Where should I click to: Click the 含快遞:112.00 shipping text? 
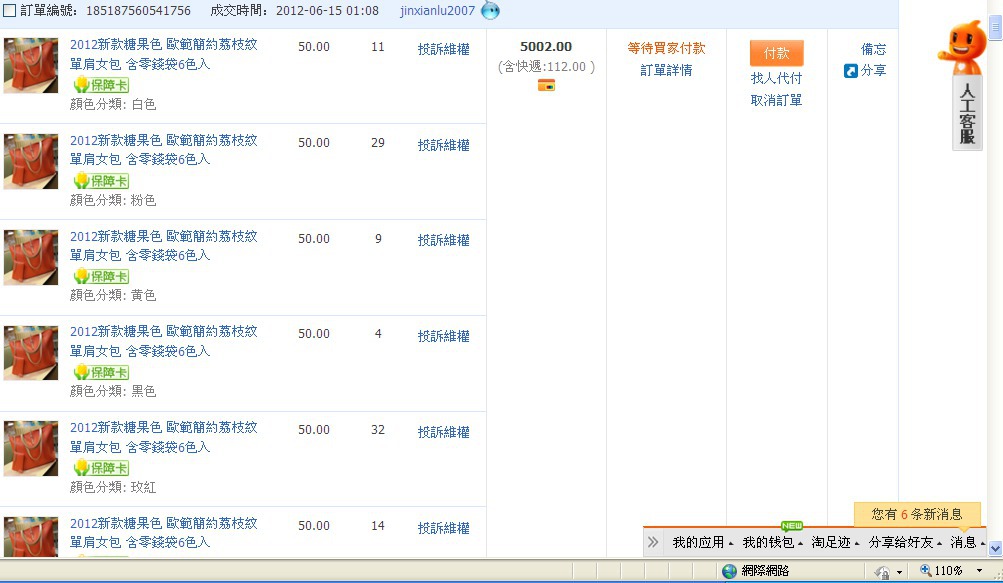pos(546,67)
